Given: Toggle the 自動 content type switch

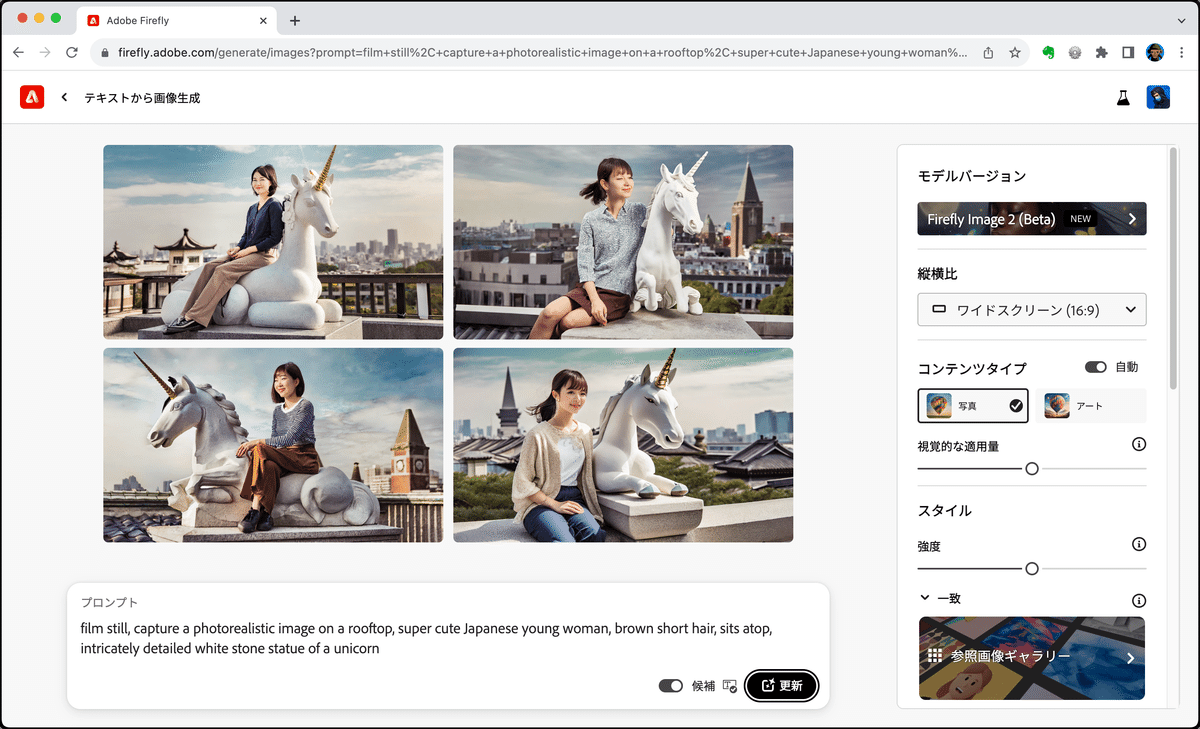Looking at the screenshot, I should (x=1096, y=367).
